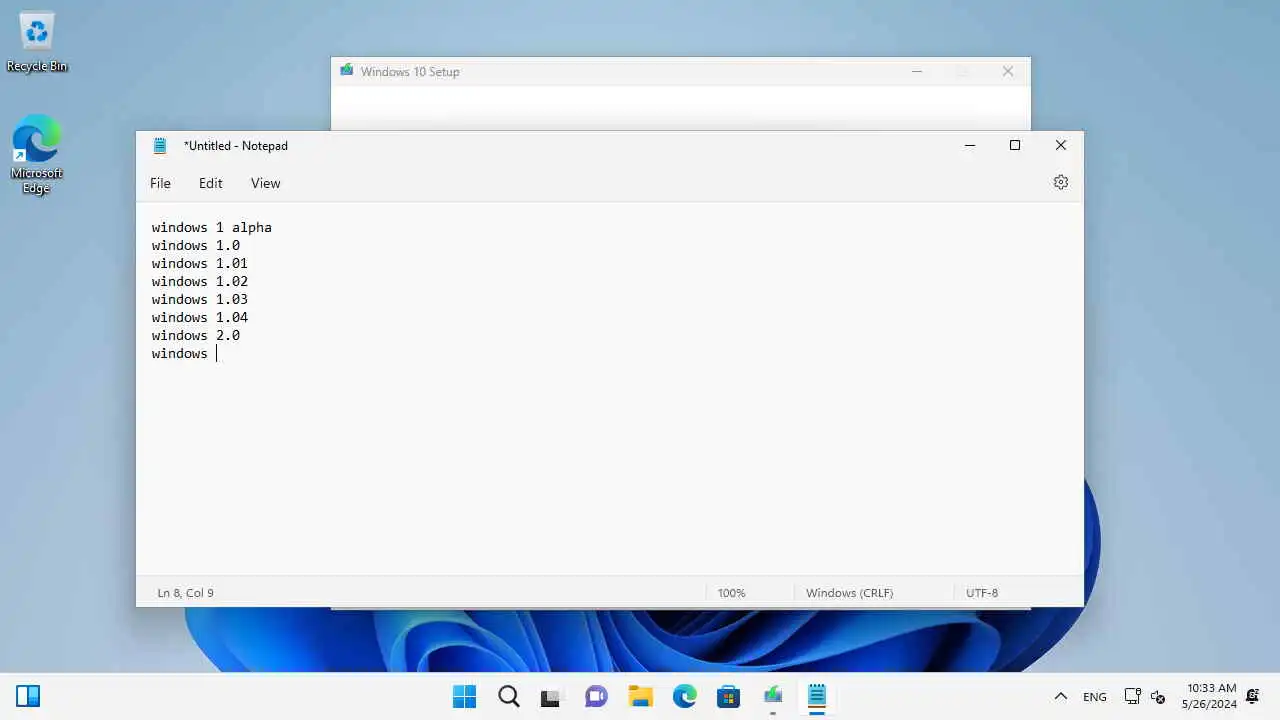The image size is (1280, 720).
Task: Click '*Untitled - Notepad' title text
Action: [235, 146]
